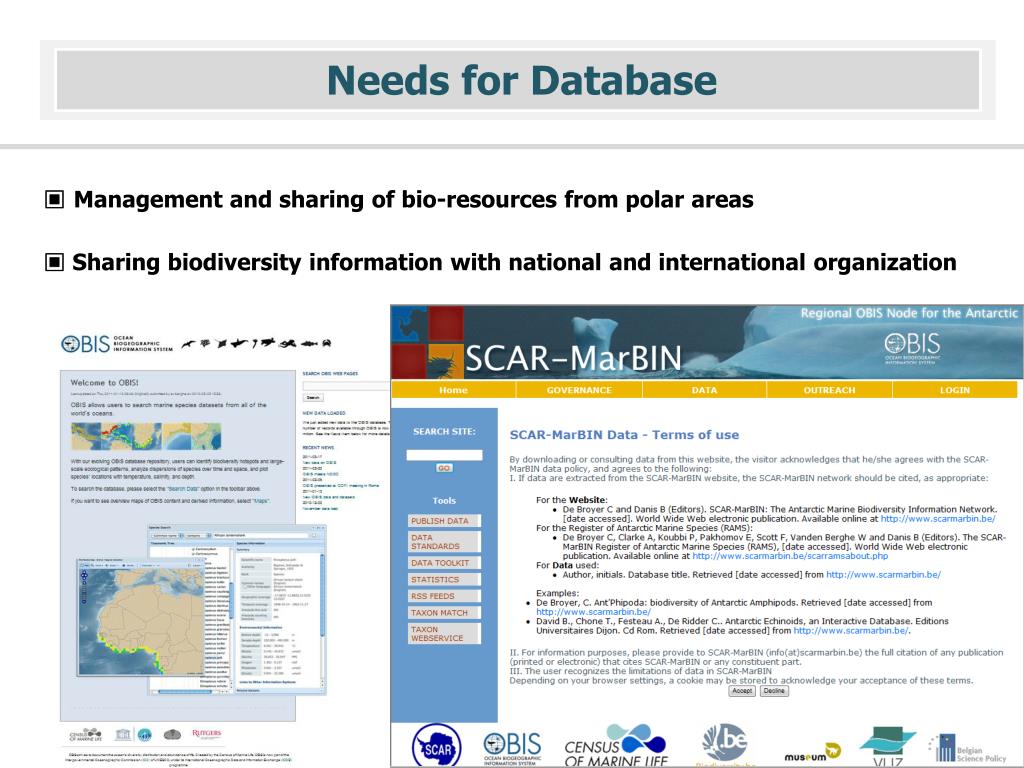Open DATA STANDARDS in Tools
This screenshot has height=768, width=1024.
[444, 541]
